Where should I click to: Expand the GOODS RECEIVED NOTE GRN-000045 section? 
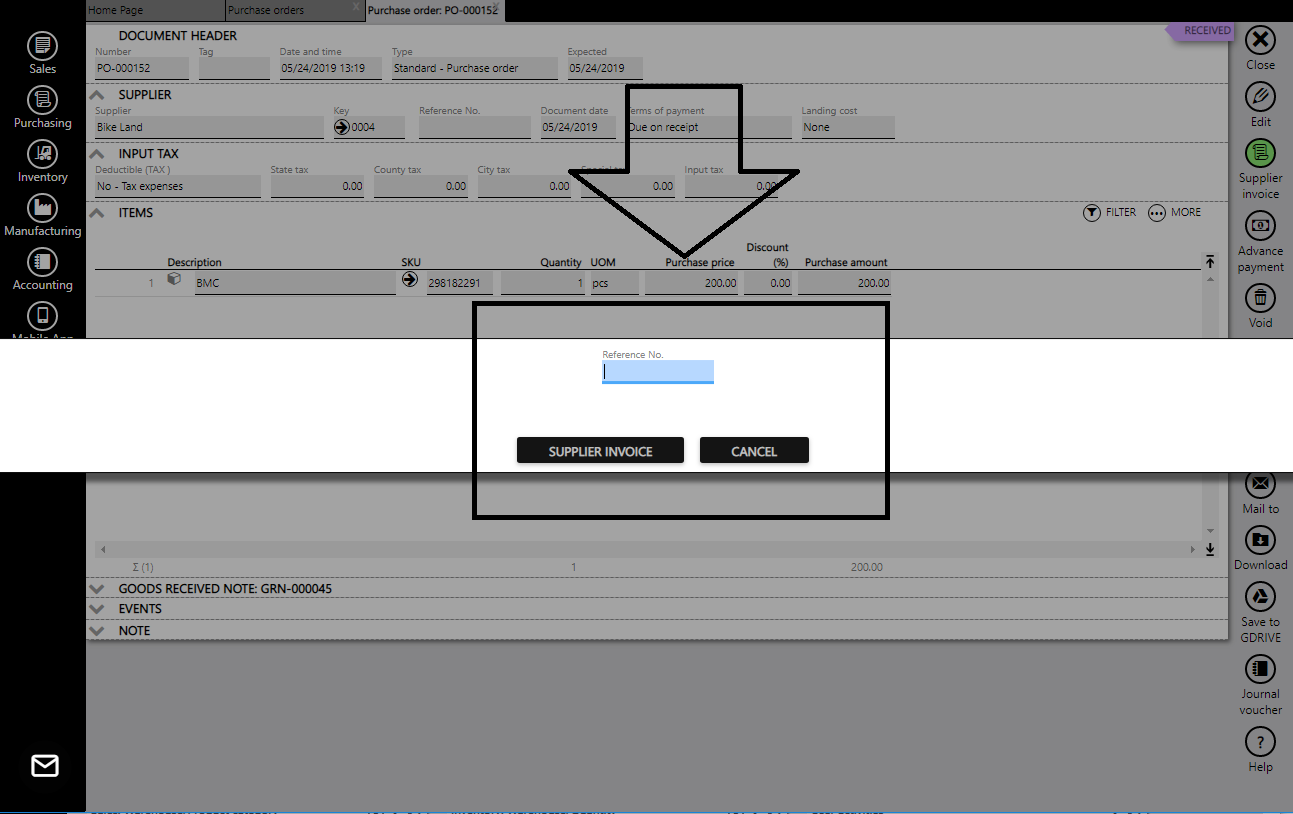98,588
